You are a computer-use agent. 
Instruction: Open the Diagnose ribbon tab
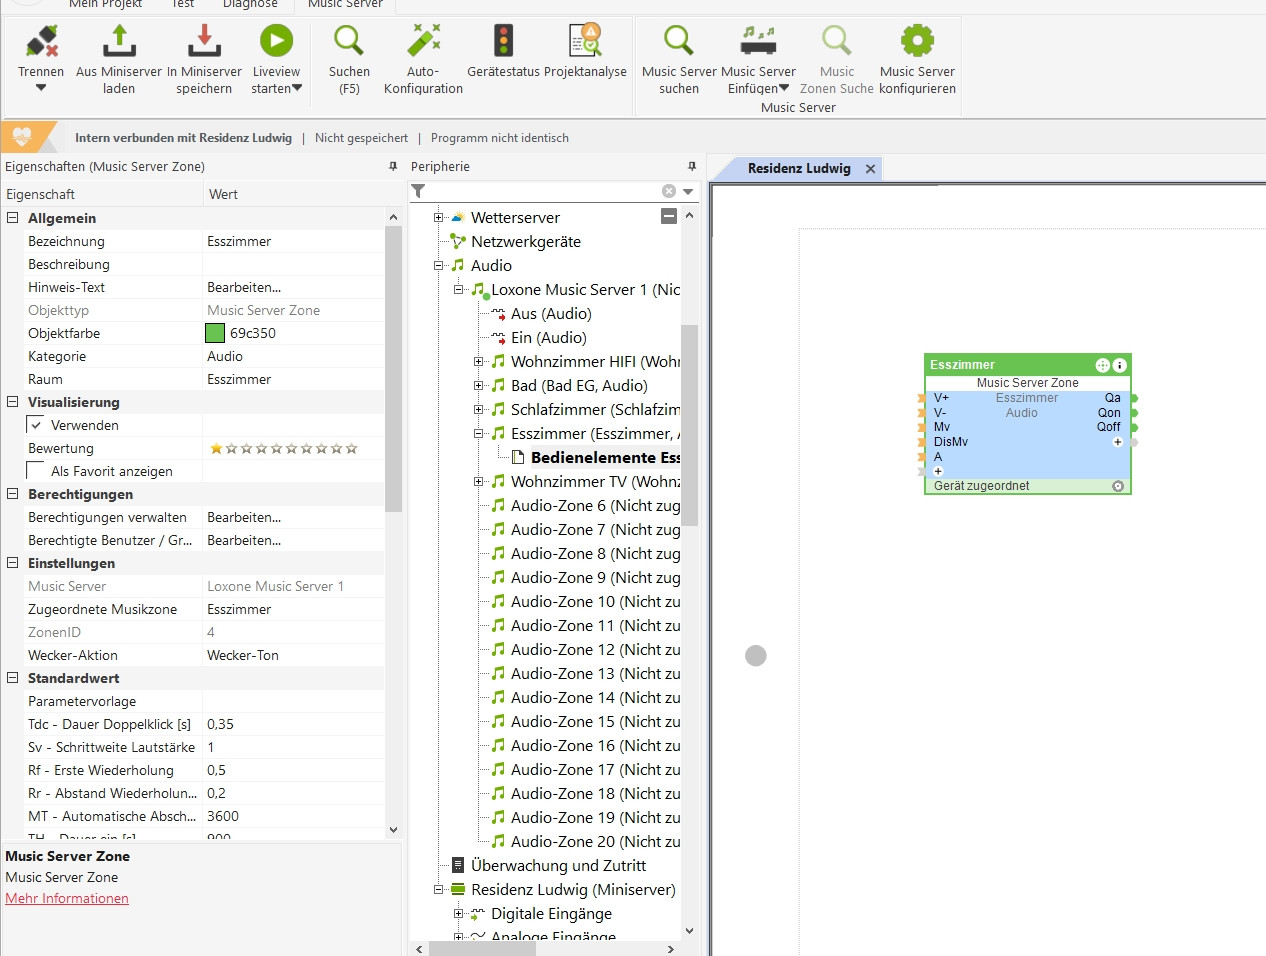250,4
